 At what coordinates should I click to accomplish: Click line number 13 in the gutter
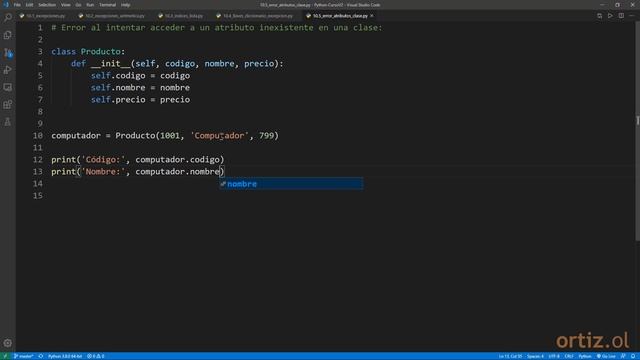coord(38,171)
